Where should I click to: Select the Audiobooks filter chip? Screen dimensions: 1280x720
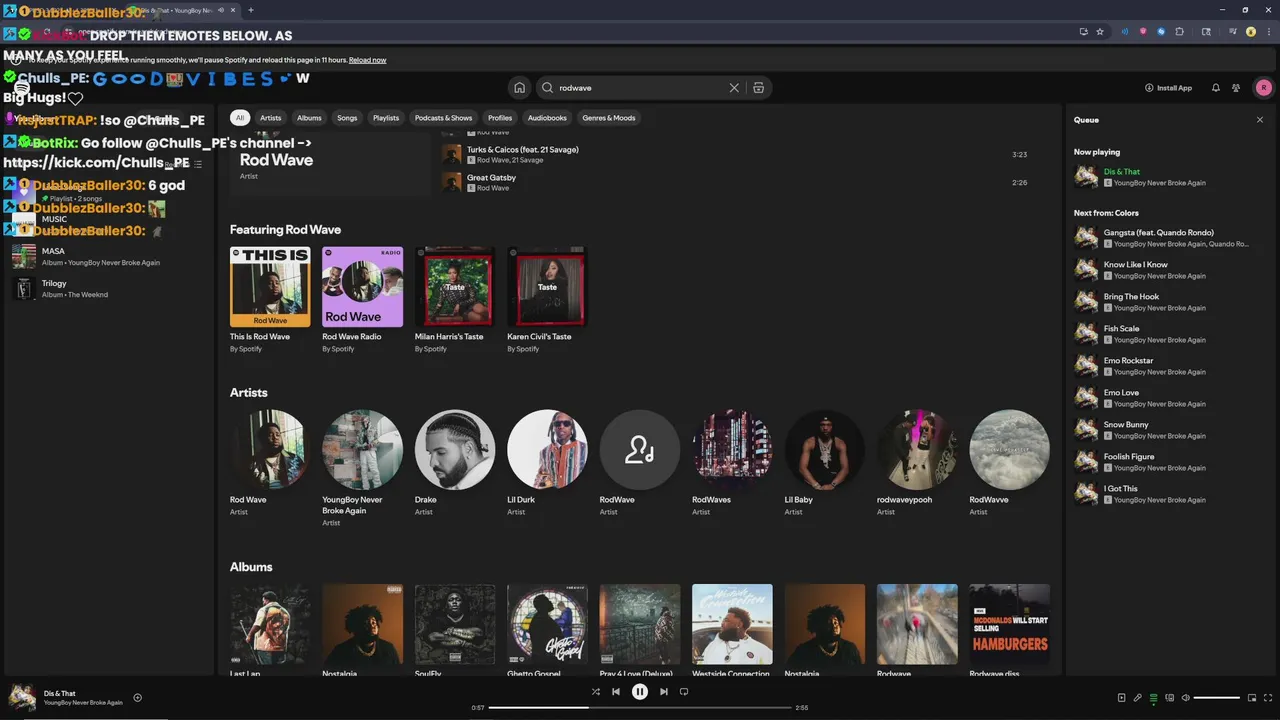tap(547, 118)
